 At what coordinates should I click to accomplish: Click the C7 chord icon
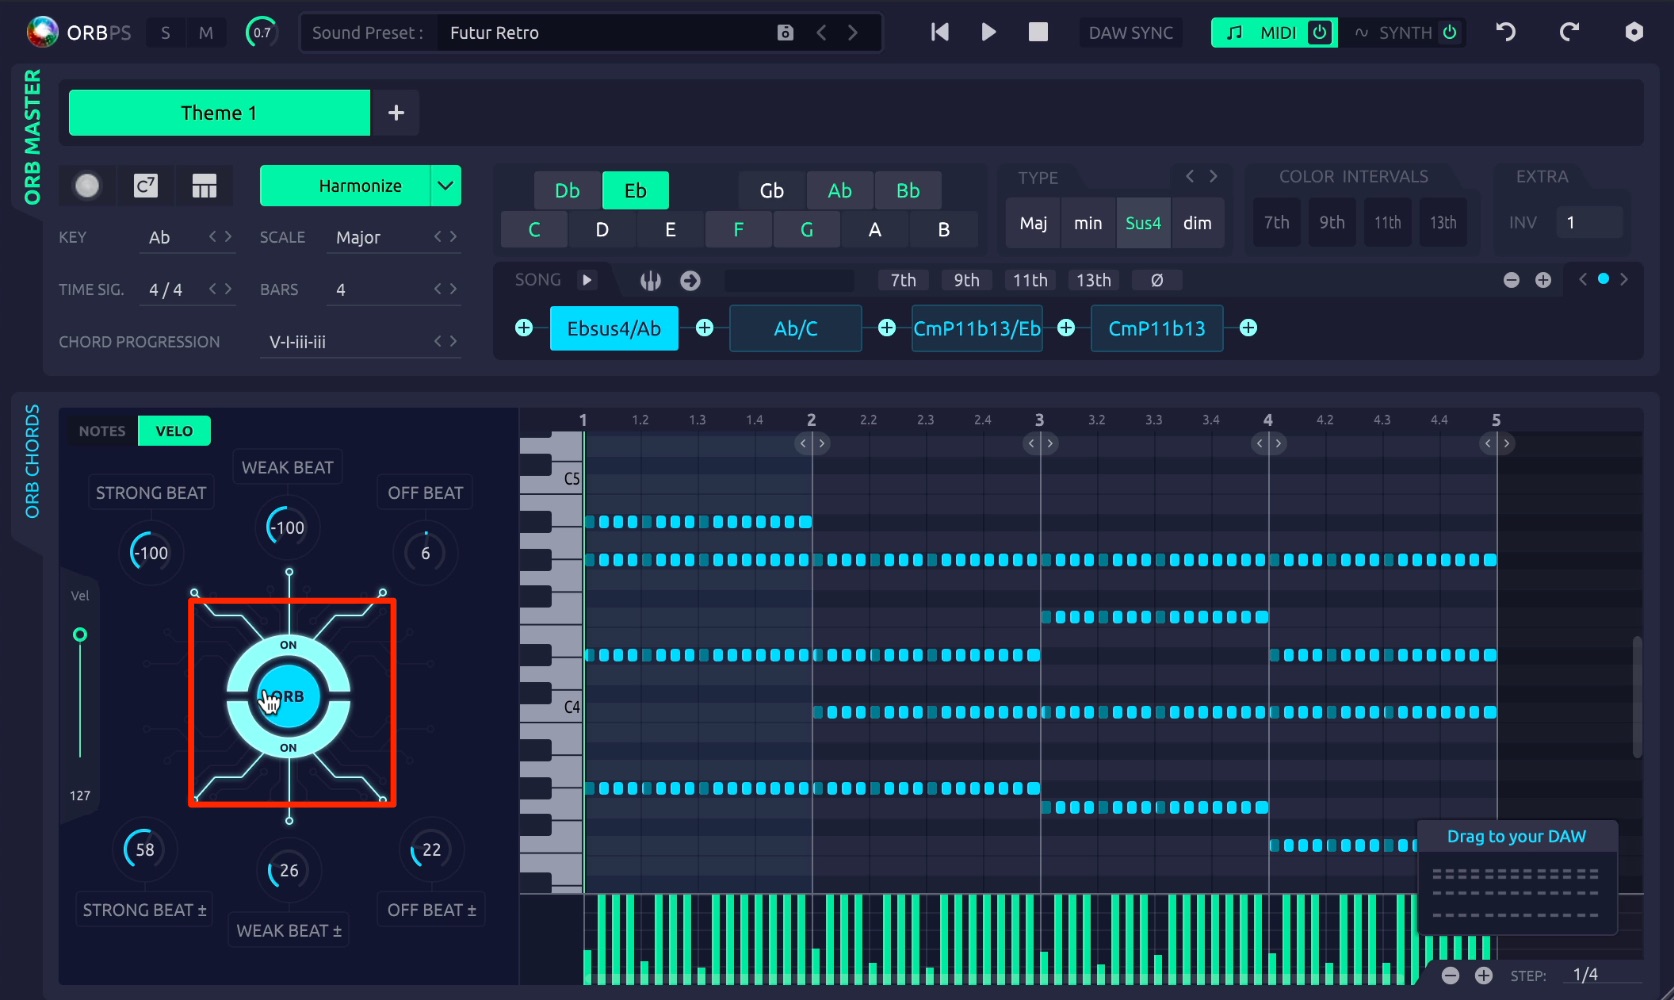point(146,186)
